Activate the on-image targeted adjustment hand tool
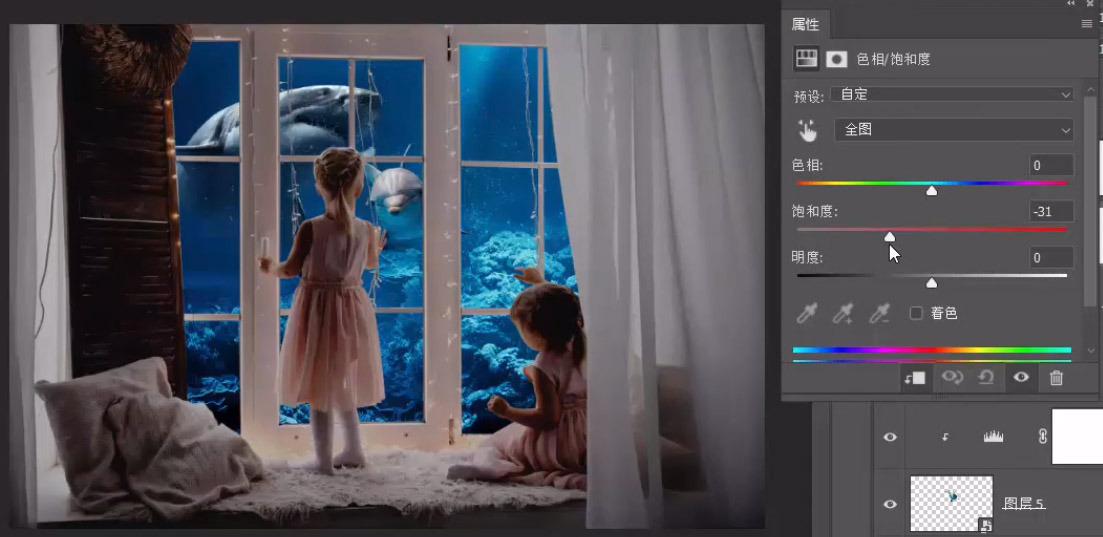Image resolution: width=1103 pixels, height=537 pixels. click(x=808, y=130)
